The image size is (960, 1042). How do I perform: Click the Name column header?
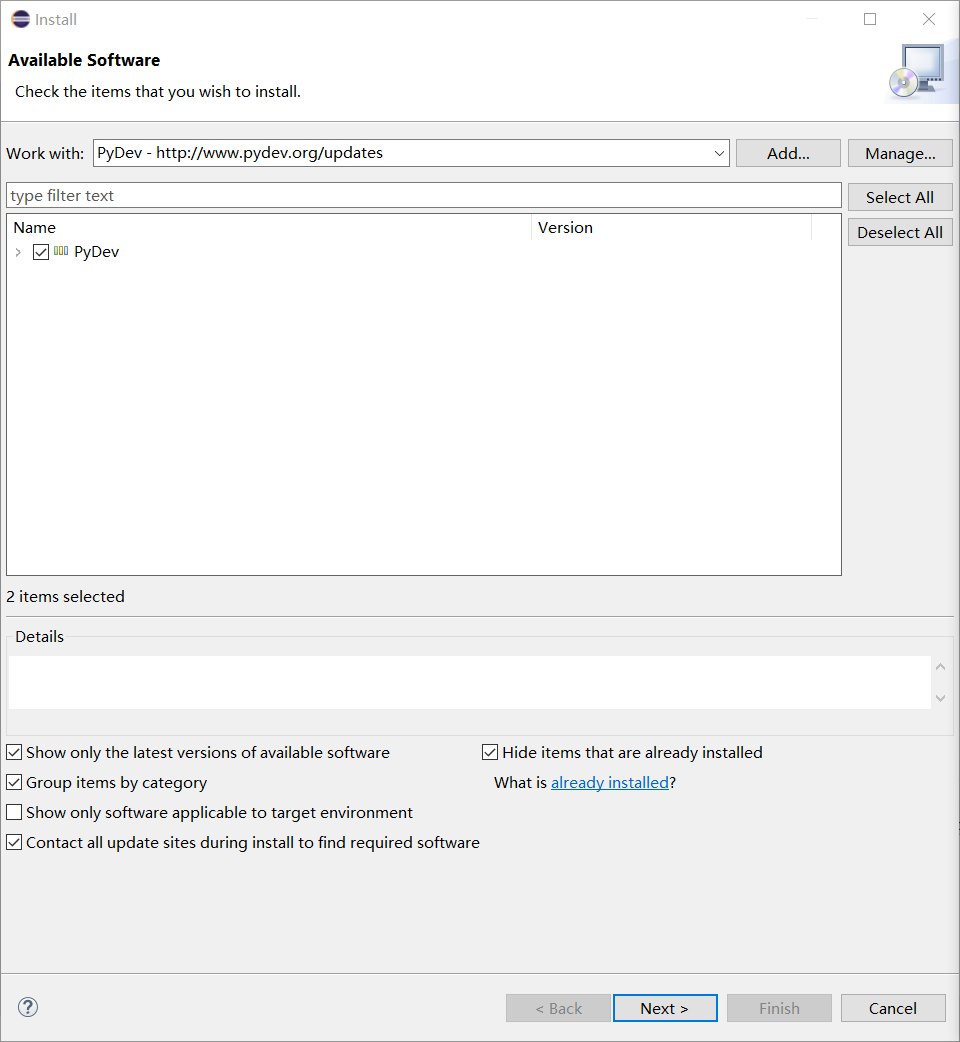pos(268,227)
